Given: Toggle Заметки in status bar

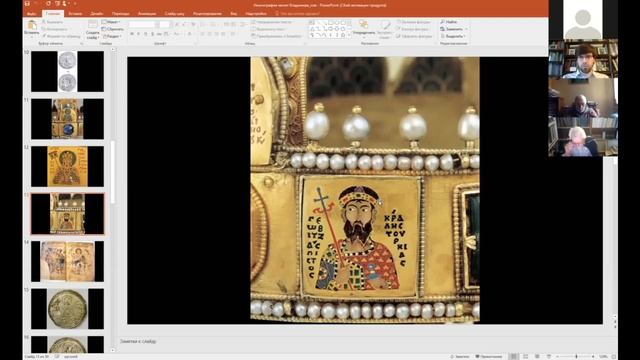Looking at the screenshot, I should (x=461, y=356).
